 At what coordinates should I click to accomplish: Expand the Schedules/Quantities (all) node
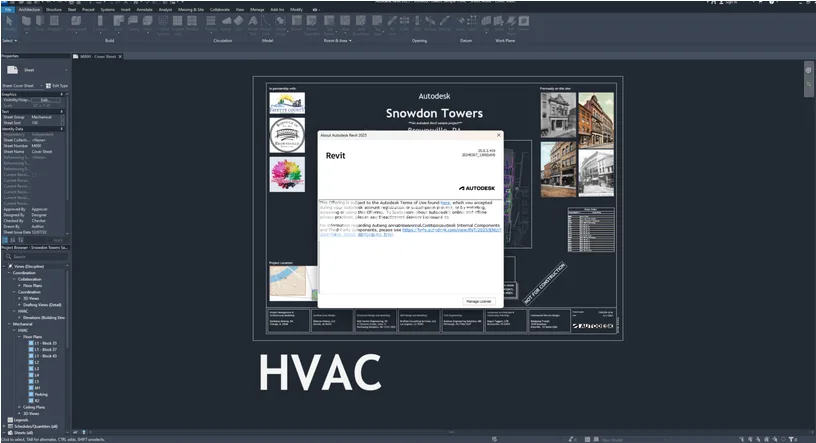coord(4,426)
